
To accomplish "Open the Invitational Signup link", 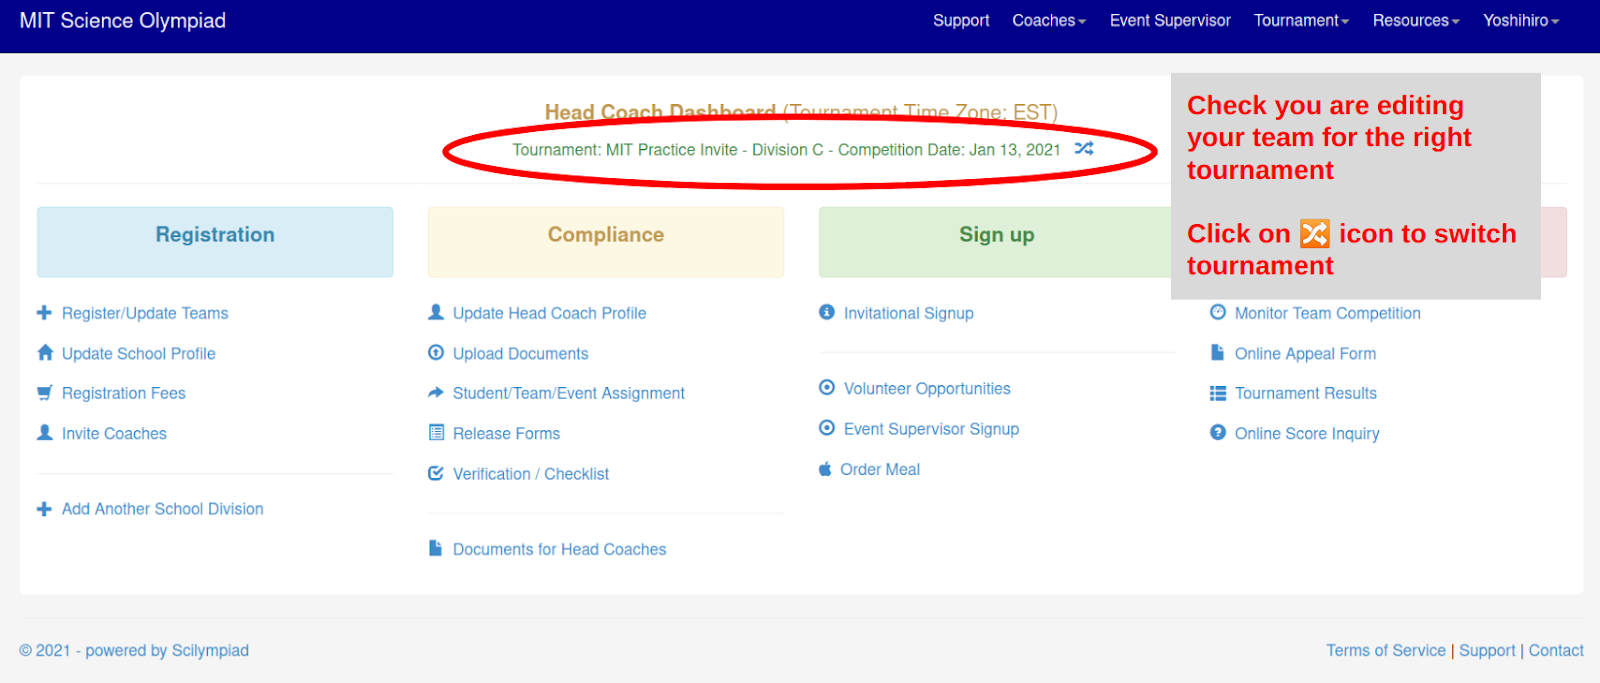I will click(909, 313).
